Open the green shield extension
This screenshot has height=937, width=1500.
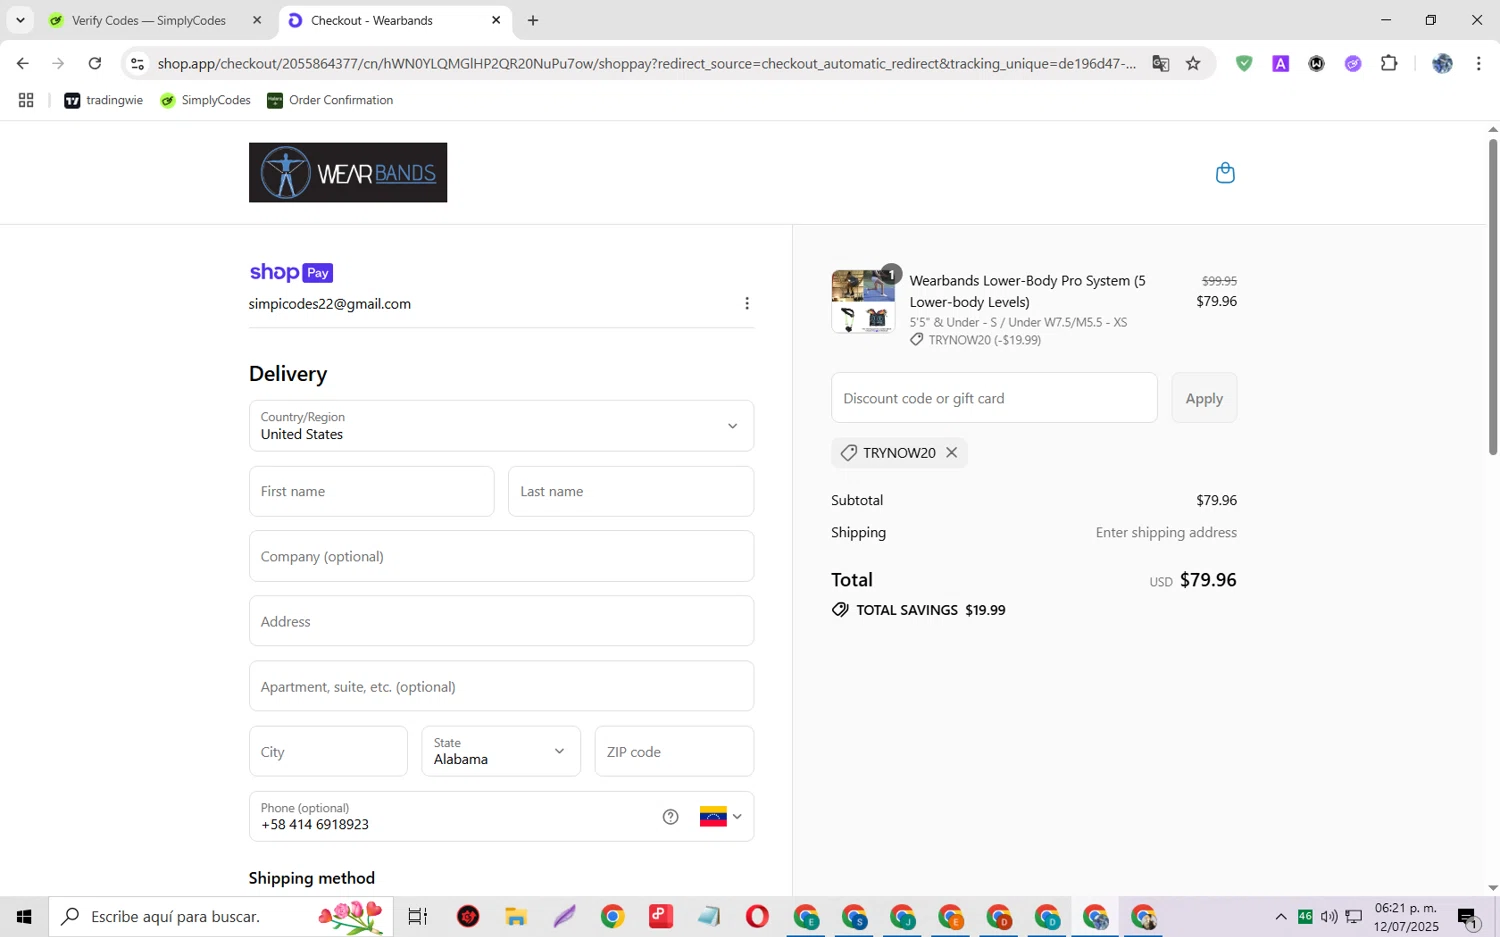click(1244, 63)
